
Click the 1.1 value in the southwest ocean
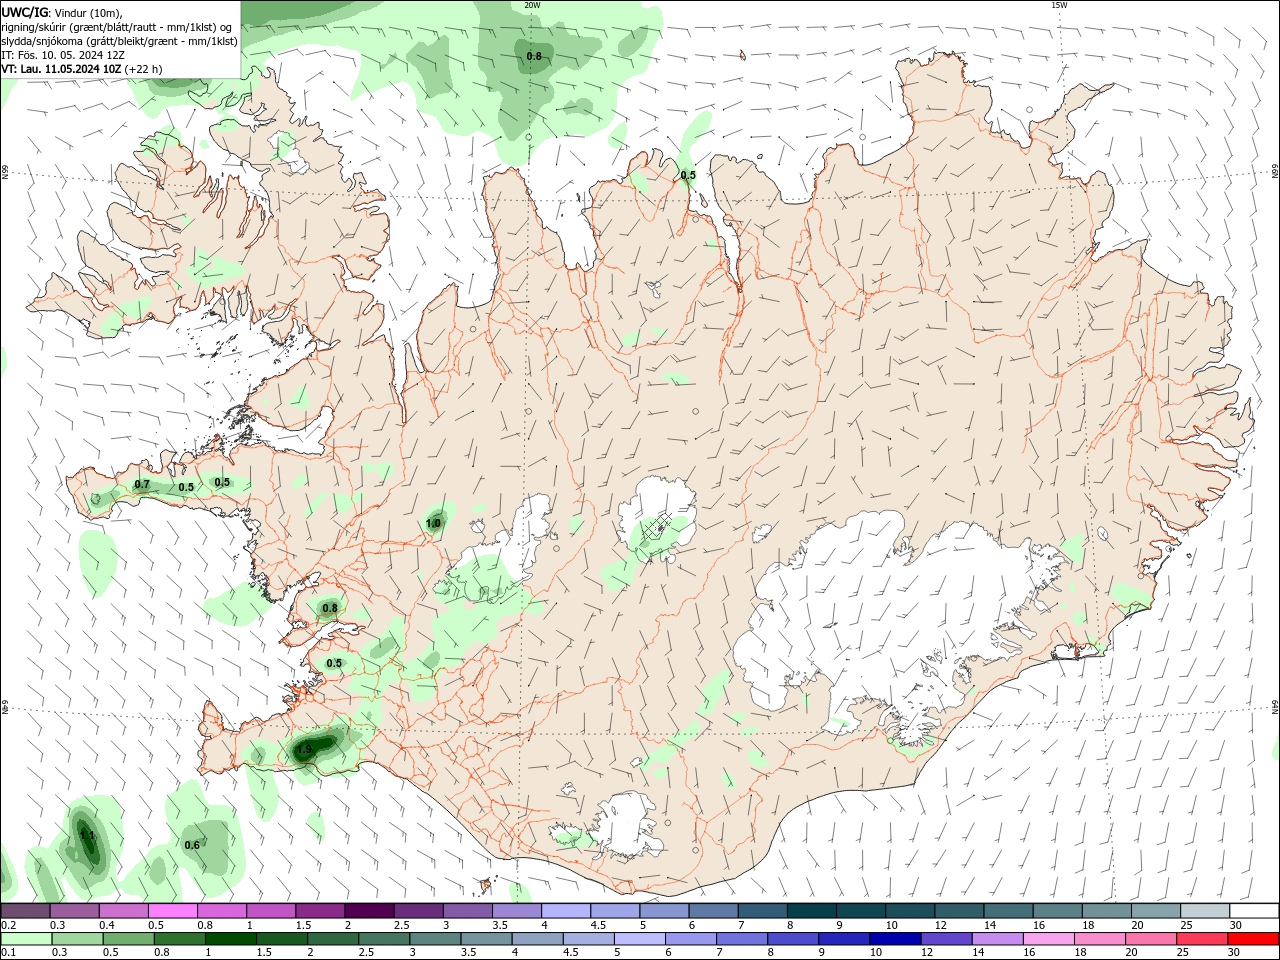pyautogui.click(x=87, y=835)
